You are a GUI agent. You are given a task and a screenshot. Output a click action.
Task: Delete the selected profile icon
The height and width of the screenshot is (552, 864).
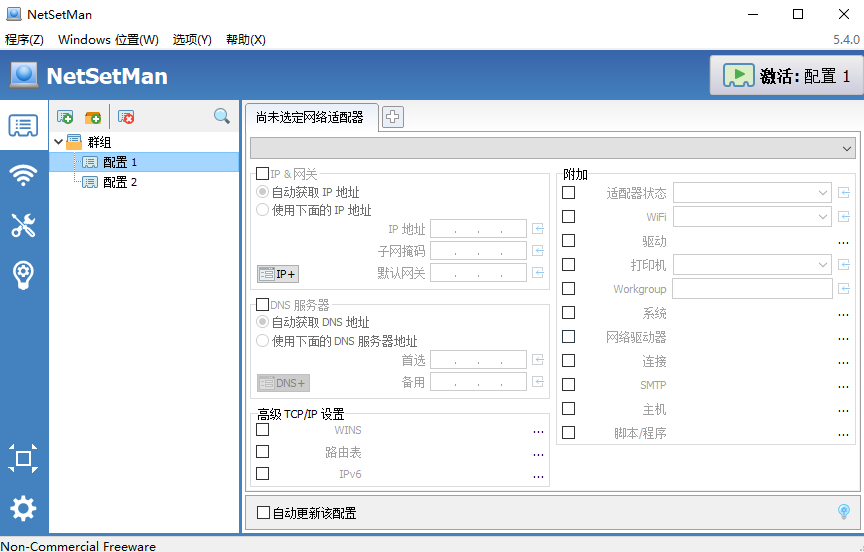tap(126, 117)
